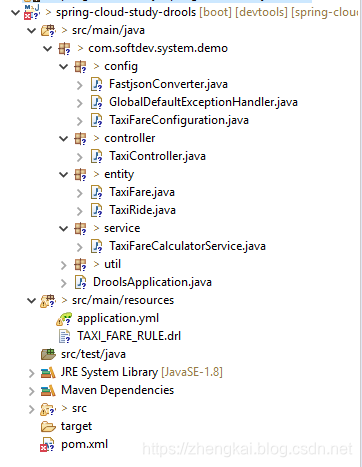Expand the FastjsonConverter.java node

80,85
